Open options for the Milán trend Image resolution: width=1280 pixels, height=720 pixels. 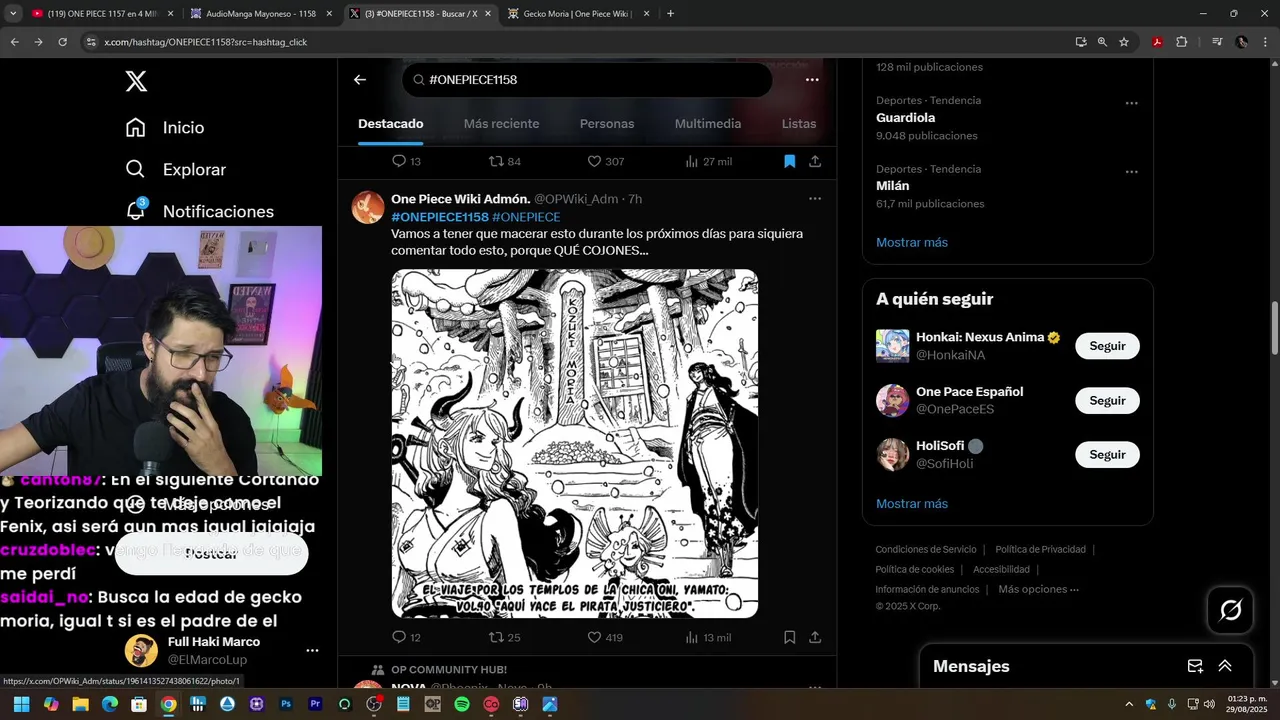pos(1131,172)
